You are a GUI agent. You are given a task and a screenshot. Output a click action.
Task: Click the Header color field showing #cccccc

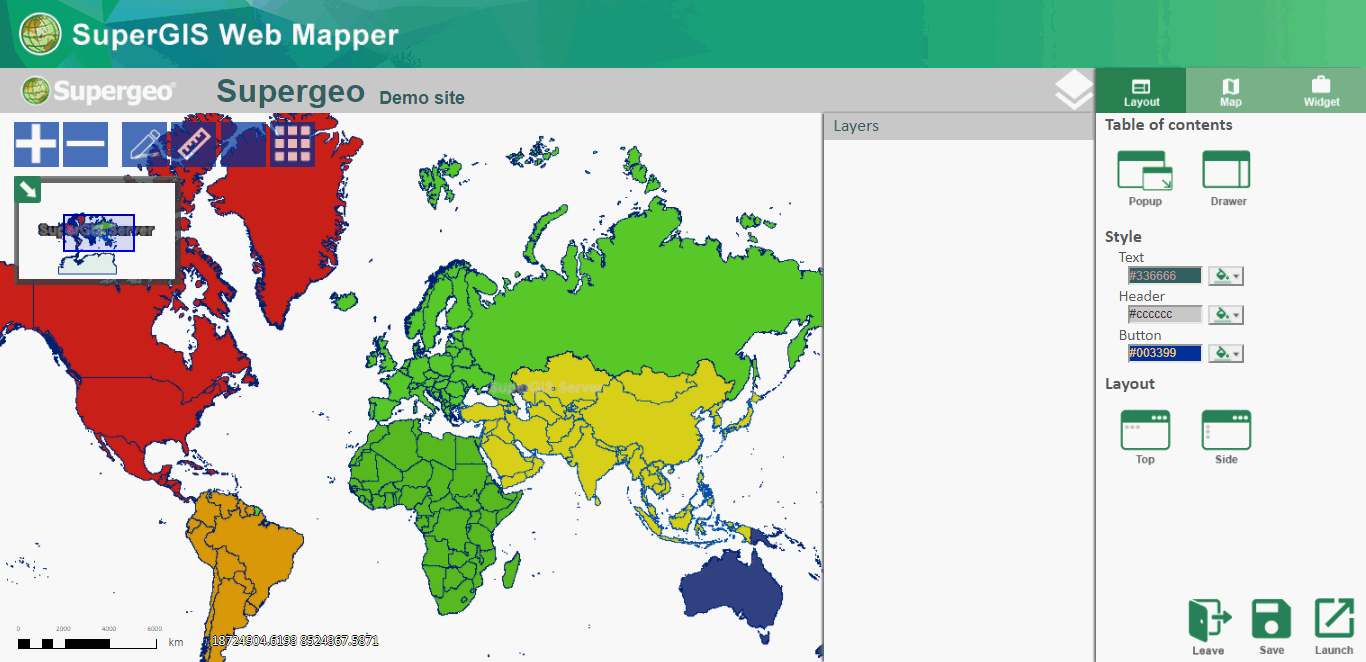click(1165, 315)
